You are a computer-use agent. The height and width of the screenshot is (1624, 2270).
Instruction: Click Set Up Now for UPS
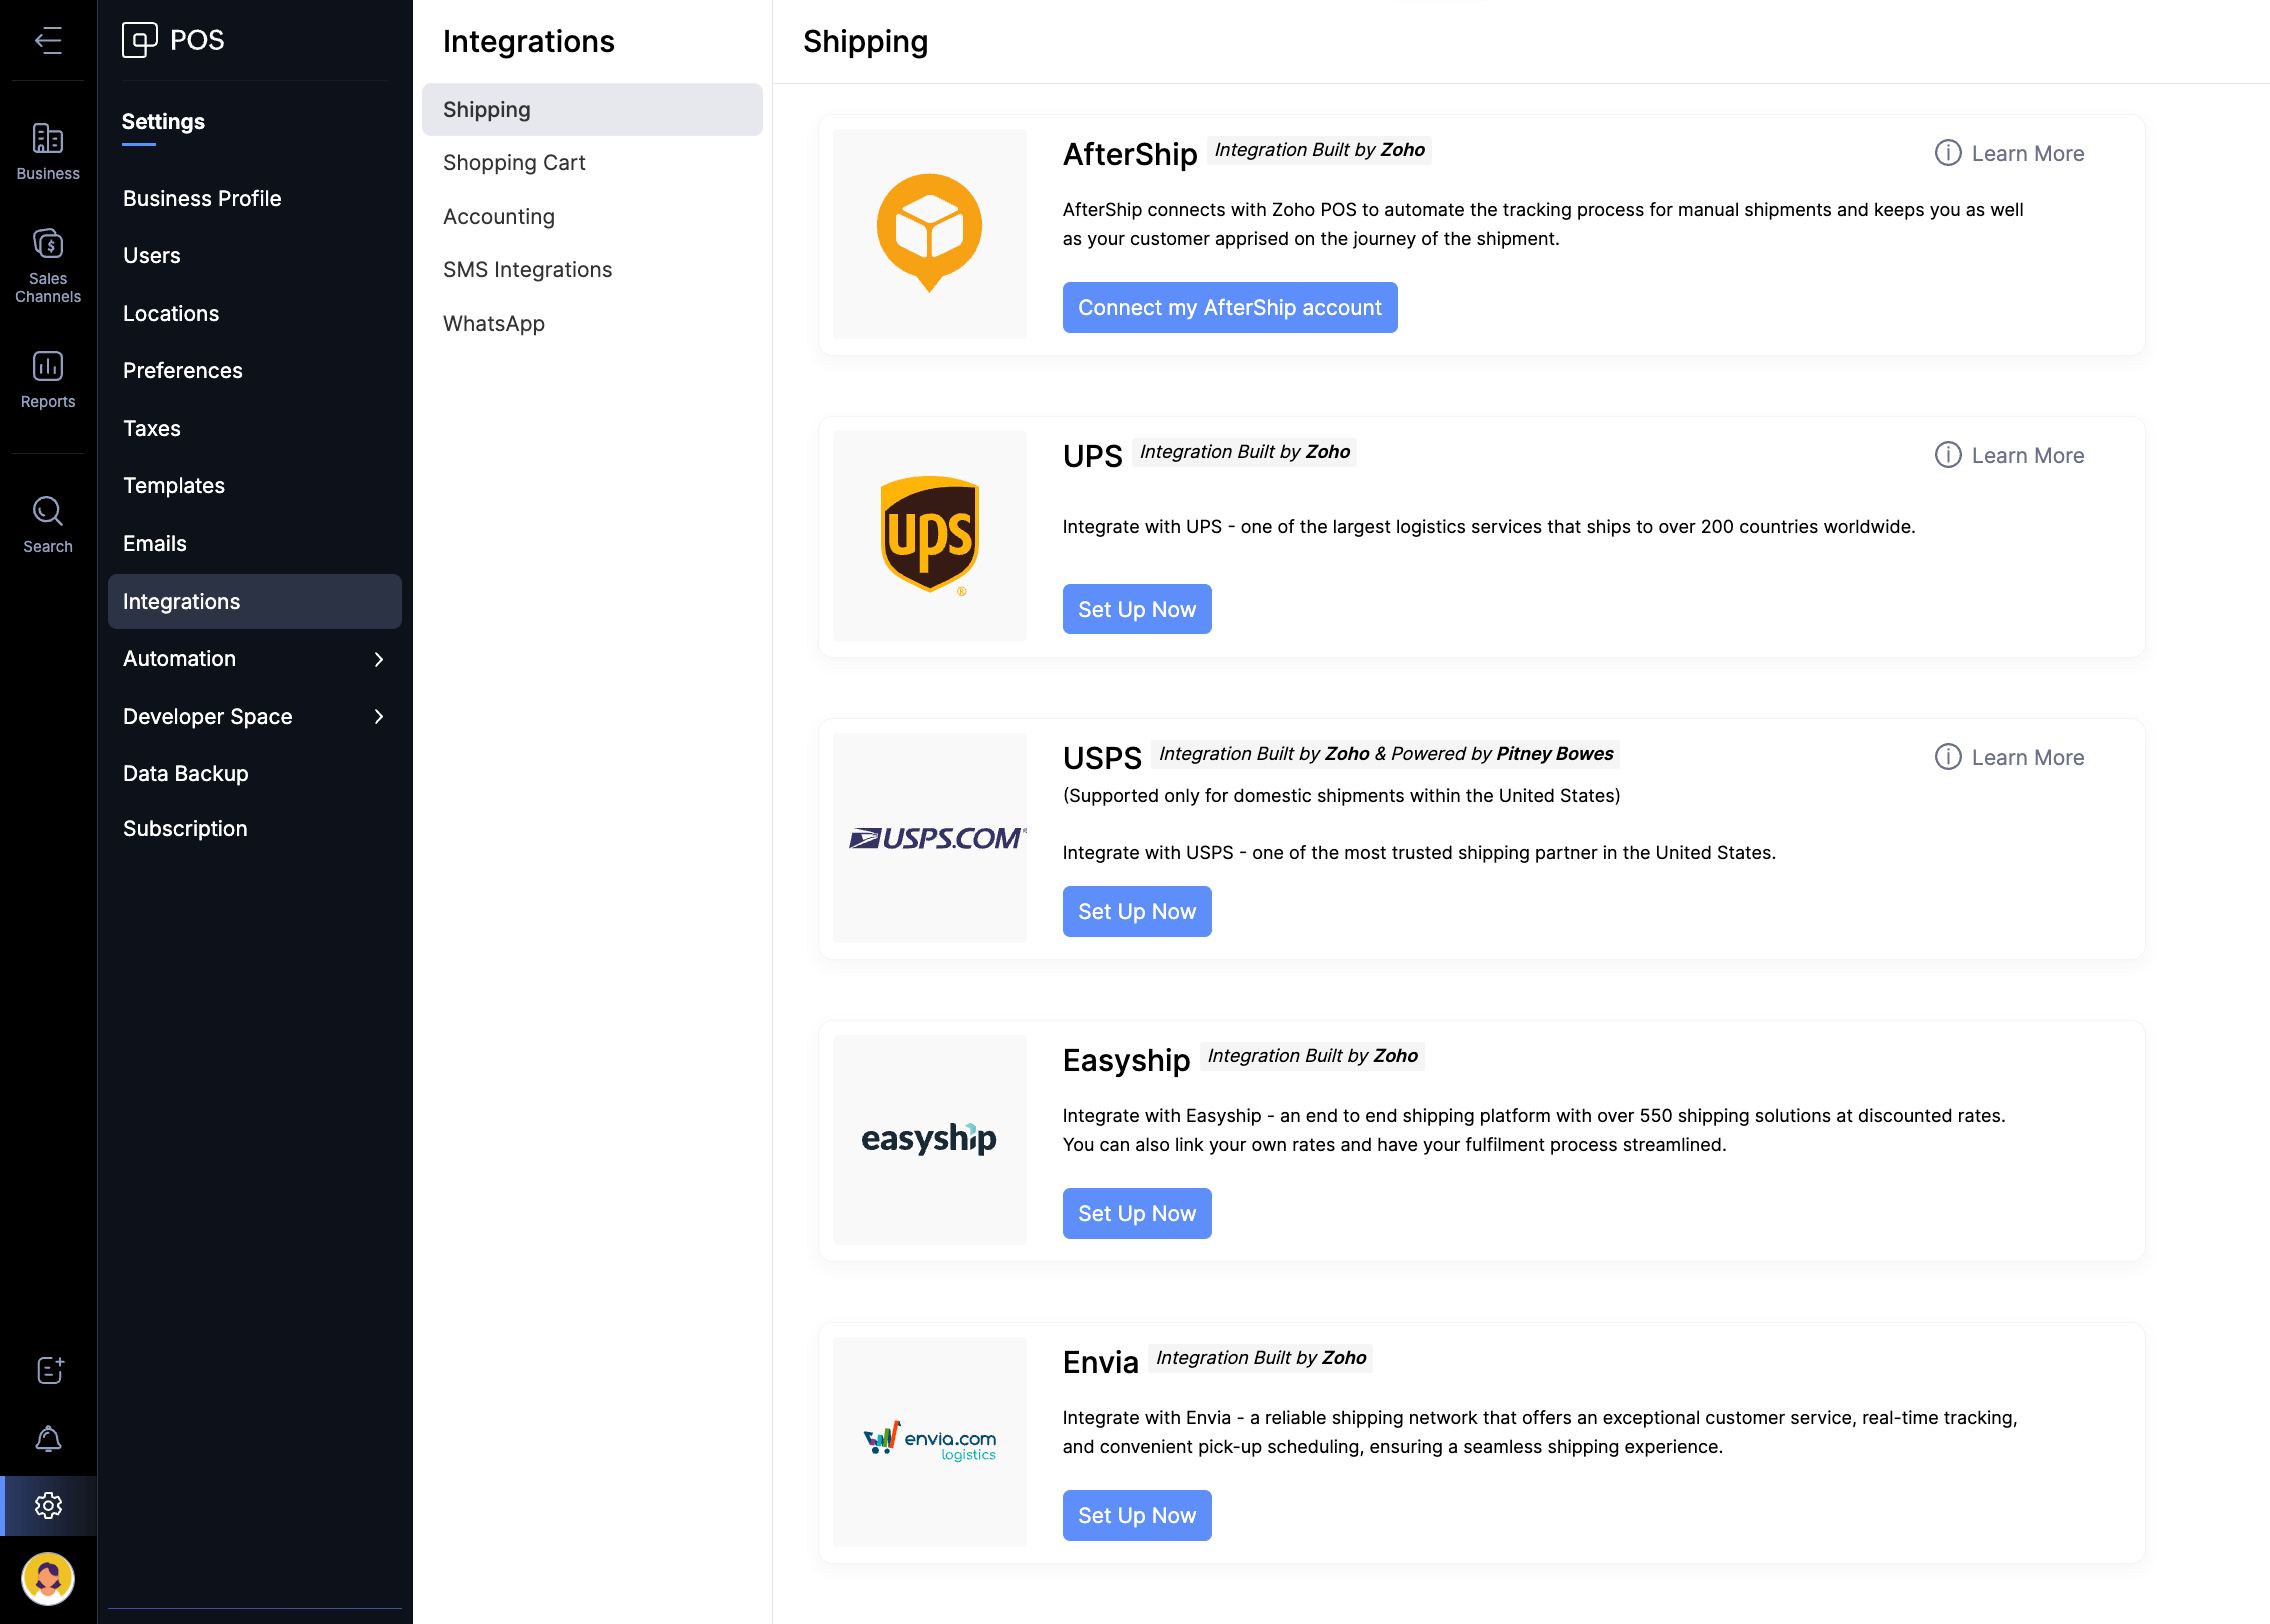pos(1136,610)
